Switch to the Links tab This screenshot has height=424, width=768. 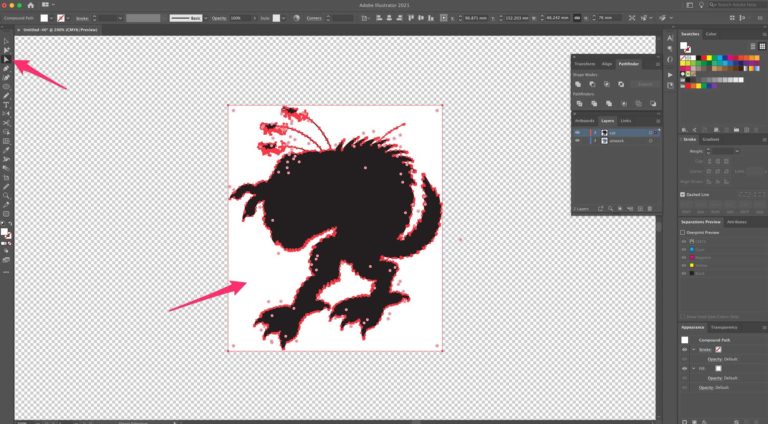pos(626,120)
